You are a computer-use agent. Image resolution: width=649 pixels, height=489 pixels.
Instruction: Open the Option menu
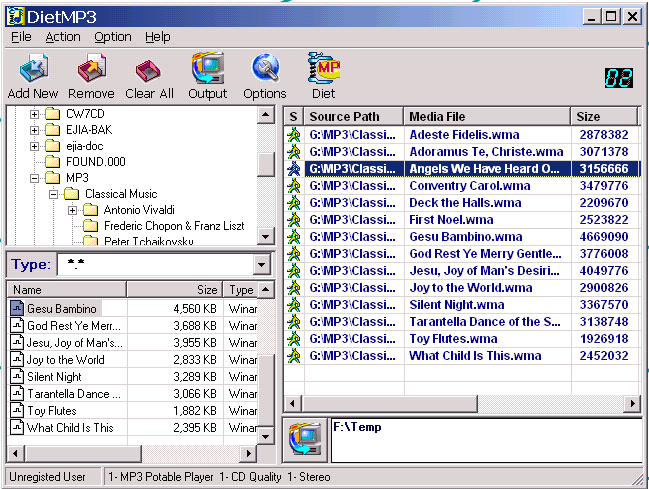113,37
